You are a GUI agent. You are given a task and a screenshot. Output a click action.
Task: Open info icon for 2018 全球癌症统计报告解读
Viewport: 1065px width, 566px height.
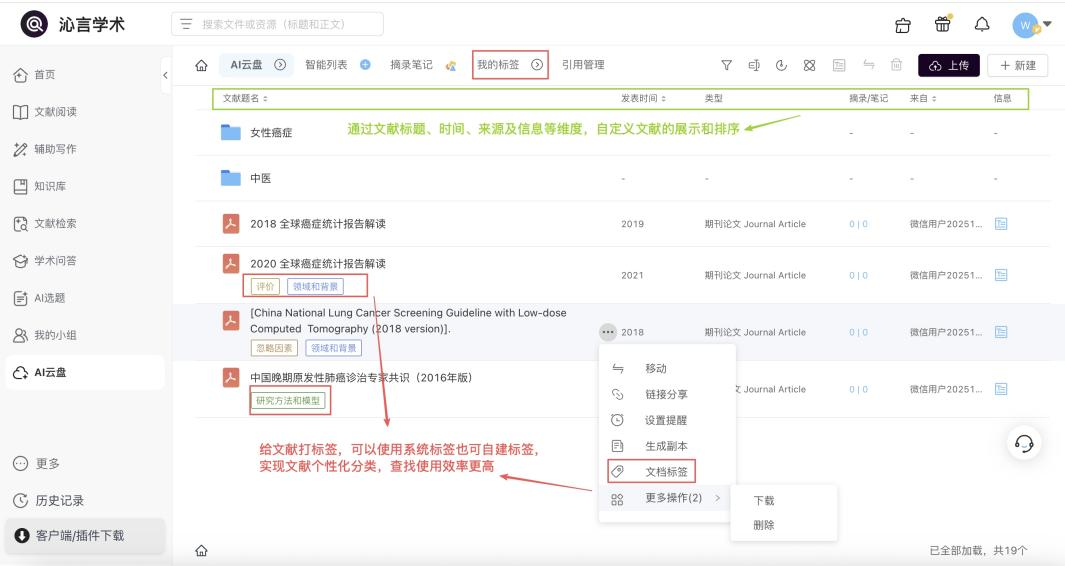coord(1001,224)
